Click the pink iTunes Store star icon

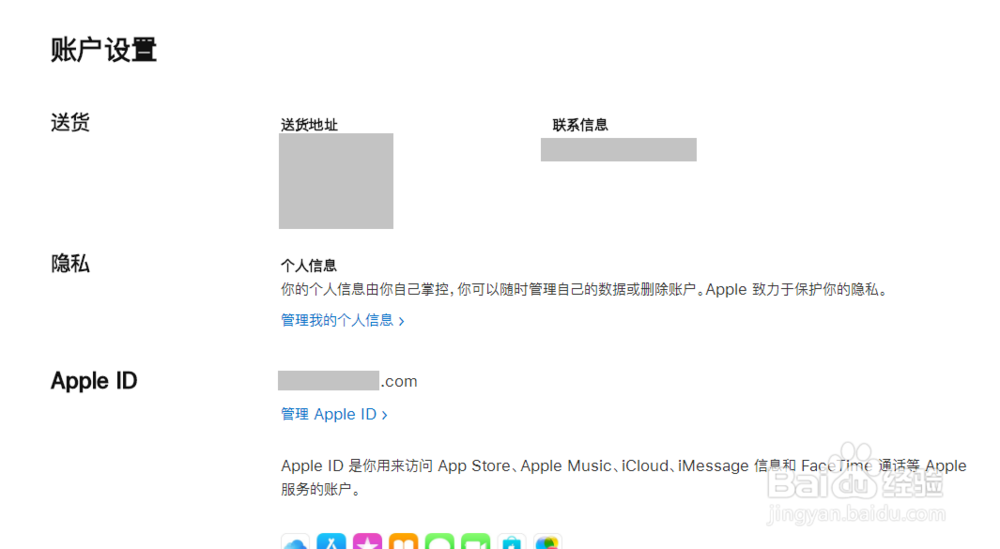367,541
